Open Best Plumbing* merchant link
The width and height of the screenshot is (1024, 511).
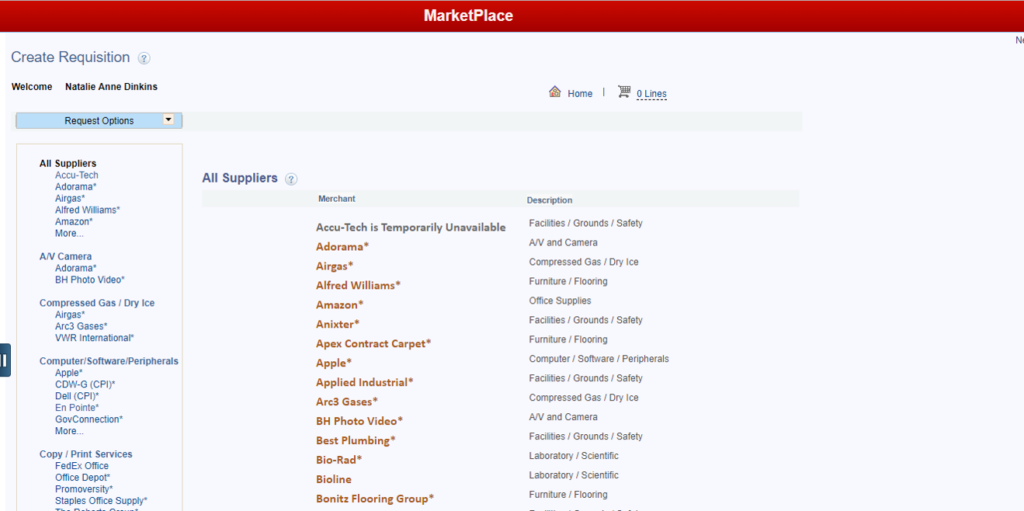tap(356, 440)
